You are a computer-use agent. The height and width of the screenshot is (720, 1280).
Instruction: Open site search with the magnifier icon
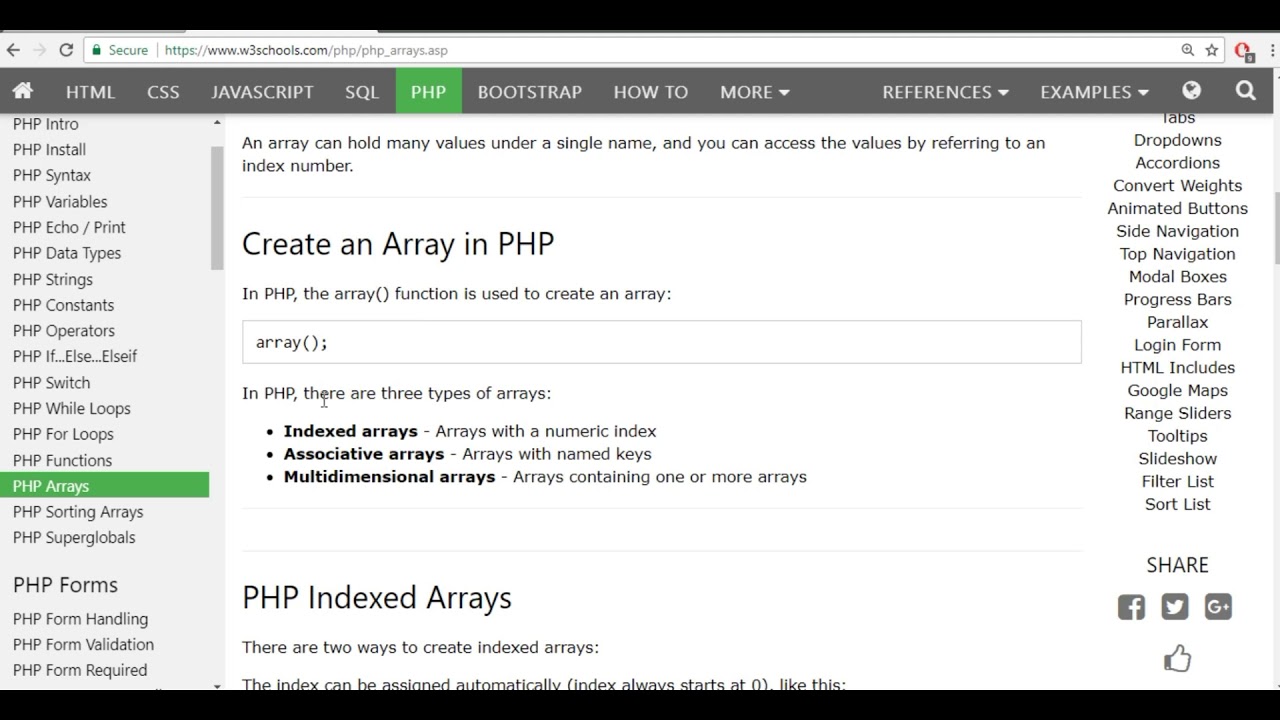pos(1245,91)
